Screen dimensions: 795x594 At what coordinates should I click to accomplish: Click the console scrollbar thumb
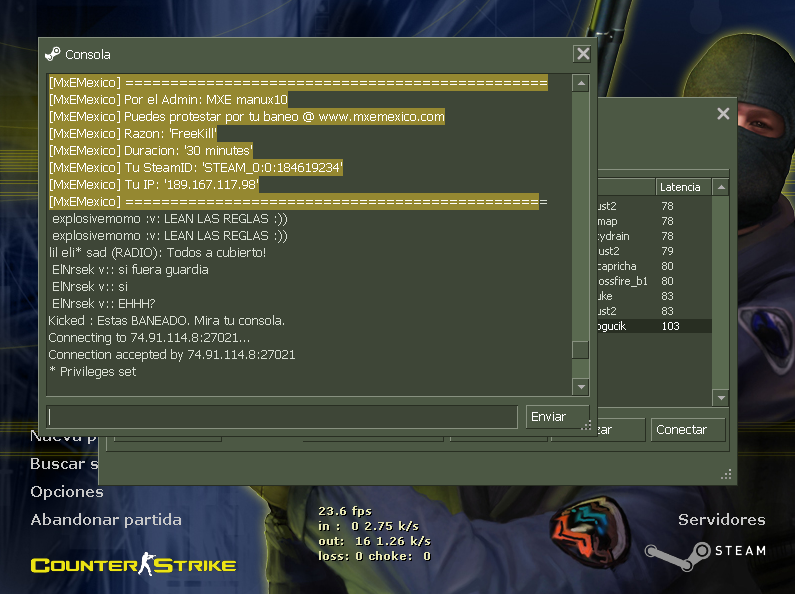pos(581,350)
